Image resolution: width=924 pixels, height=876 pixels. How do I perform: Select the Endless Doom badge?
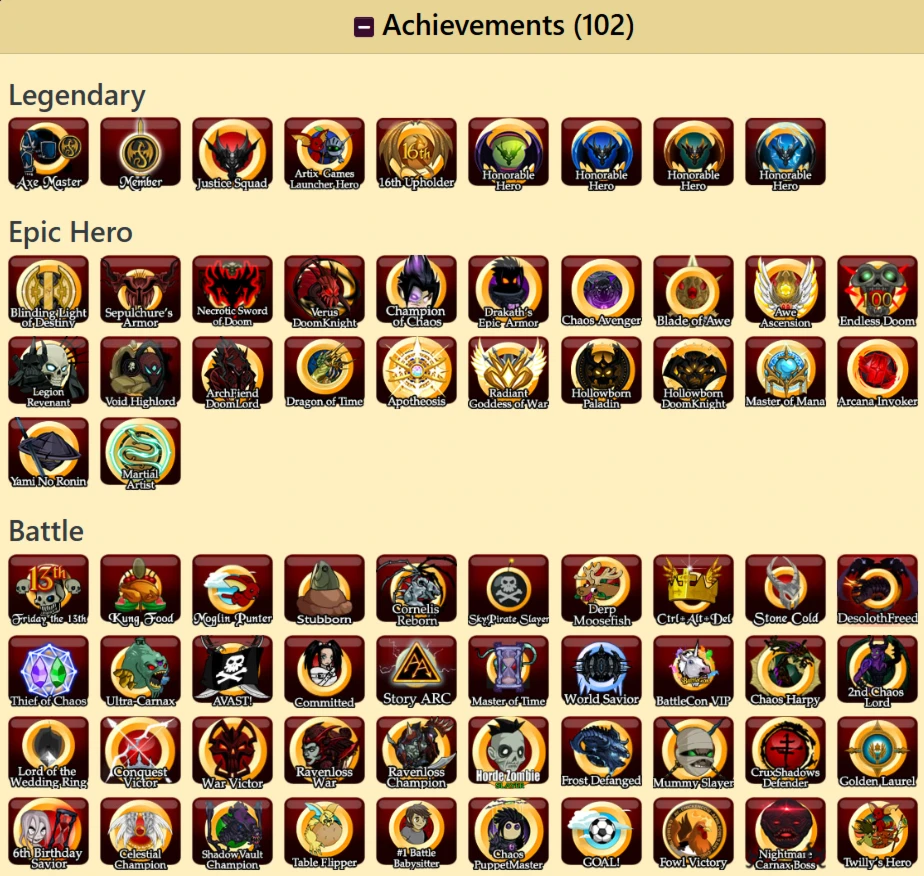[877, 292]
